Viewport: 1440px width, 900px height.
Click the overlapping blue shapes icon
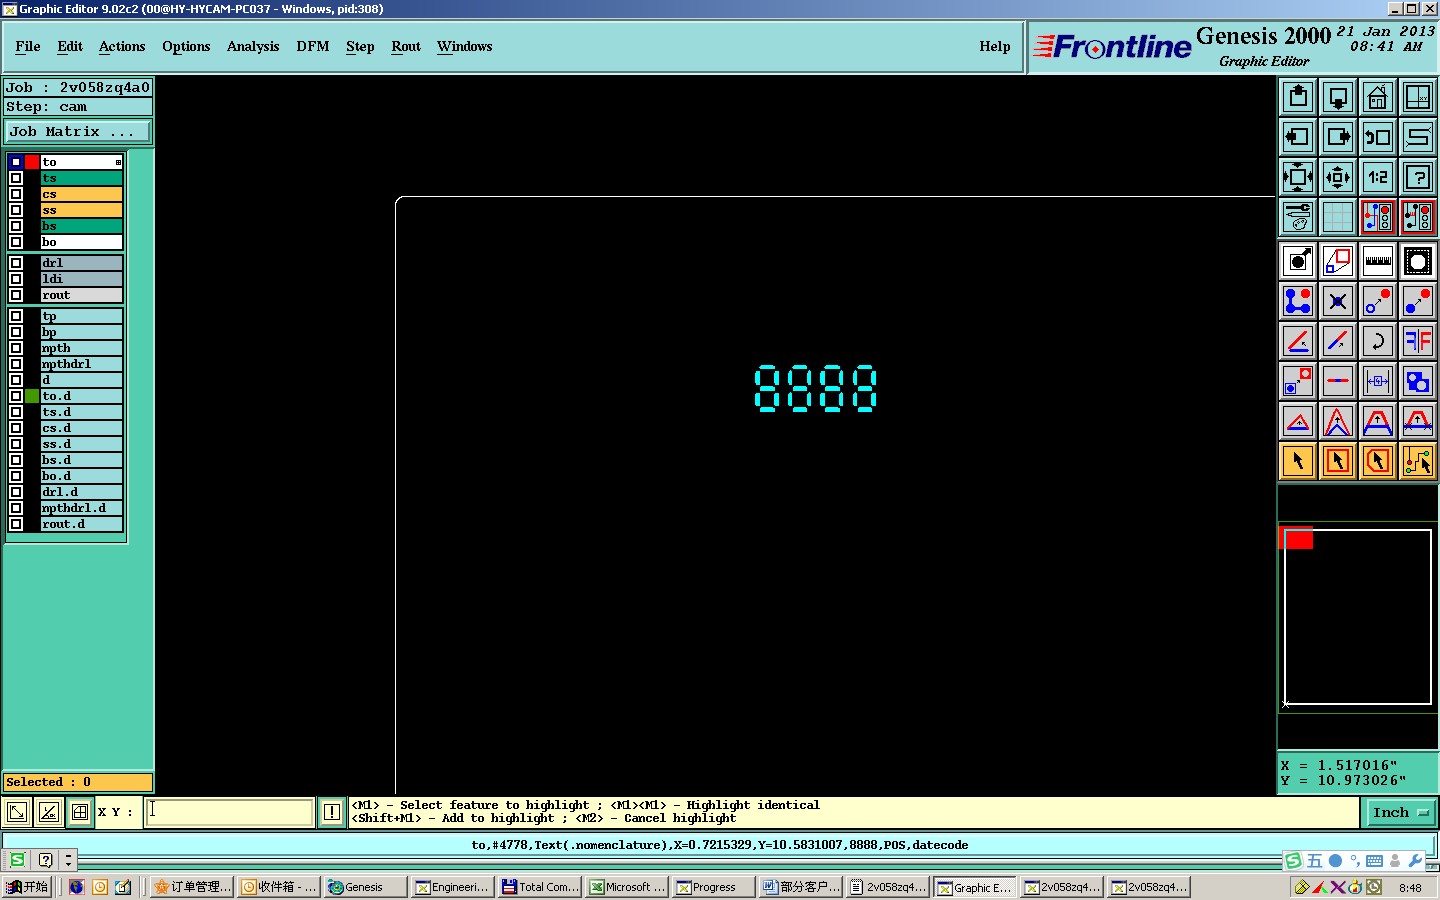[x=1418, y=381]
